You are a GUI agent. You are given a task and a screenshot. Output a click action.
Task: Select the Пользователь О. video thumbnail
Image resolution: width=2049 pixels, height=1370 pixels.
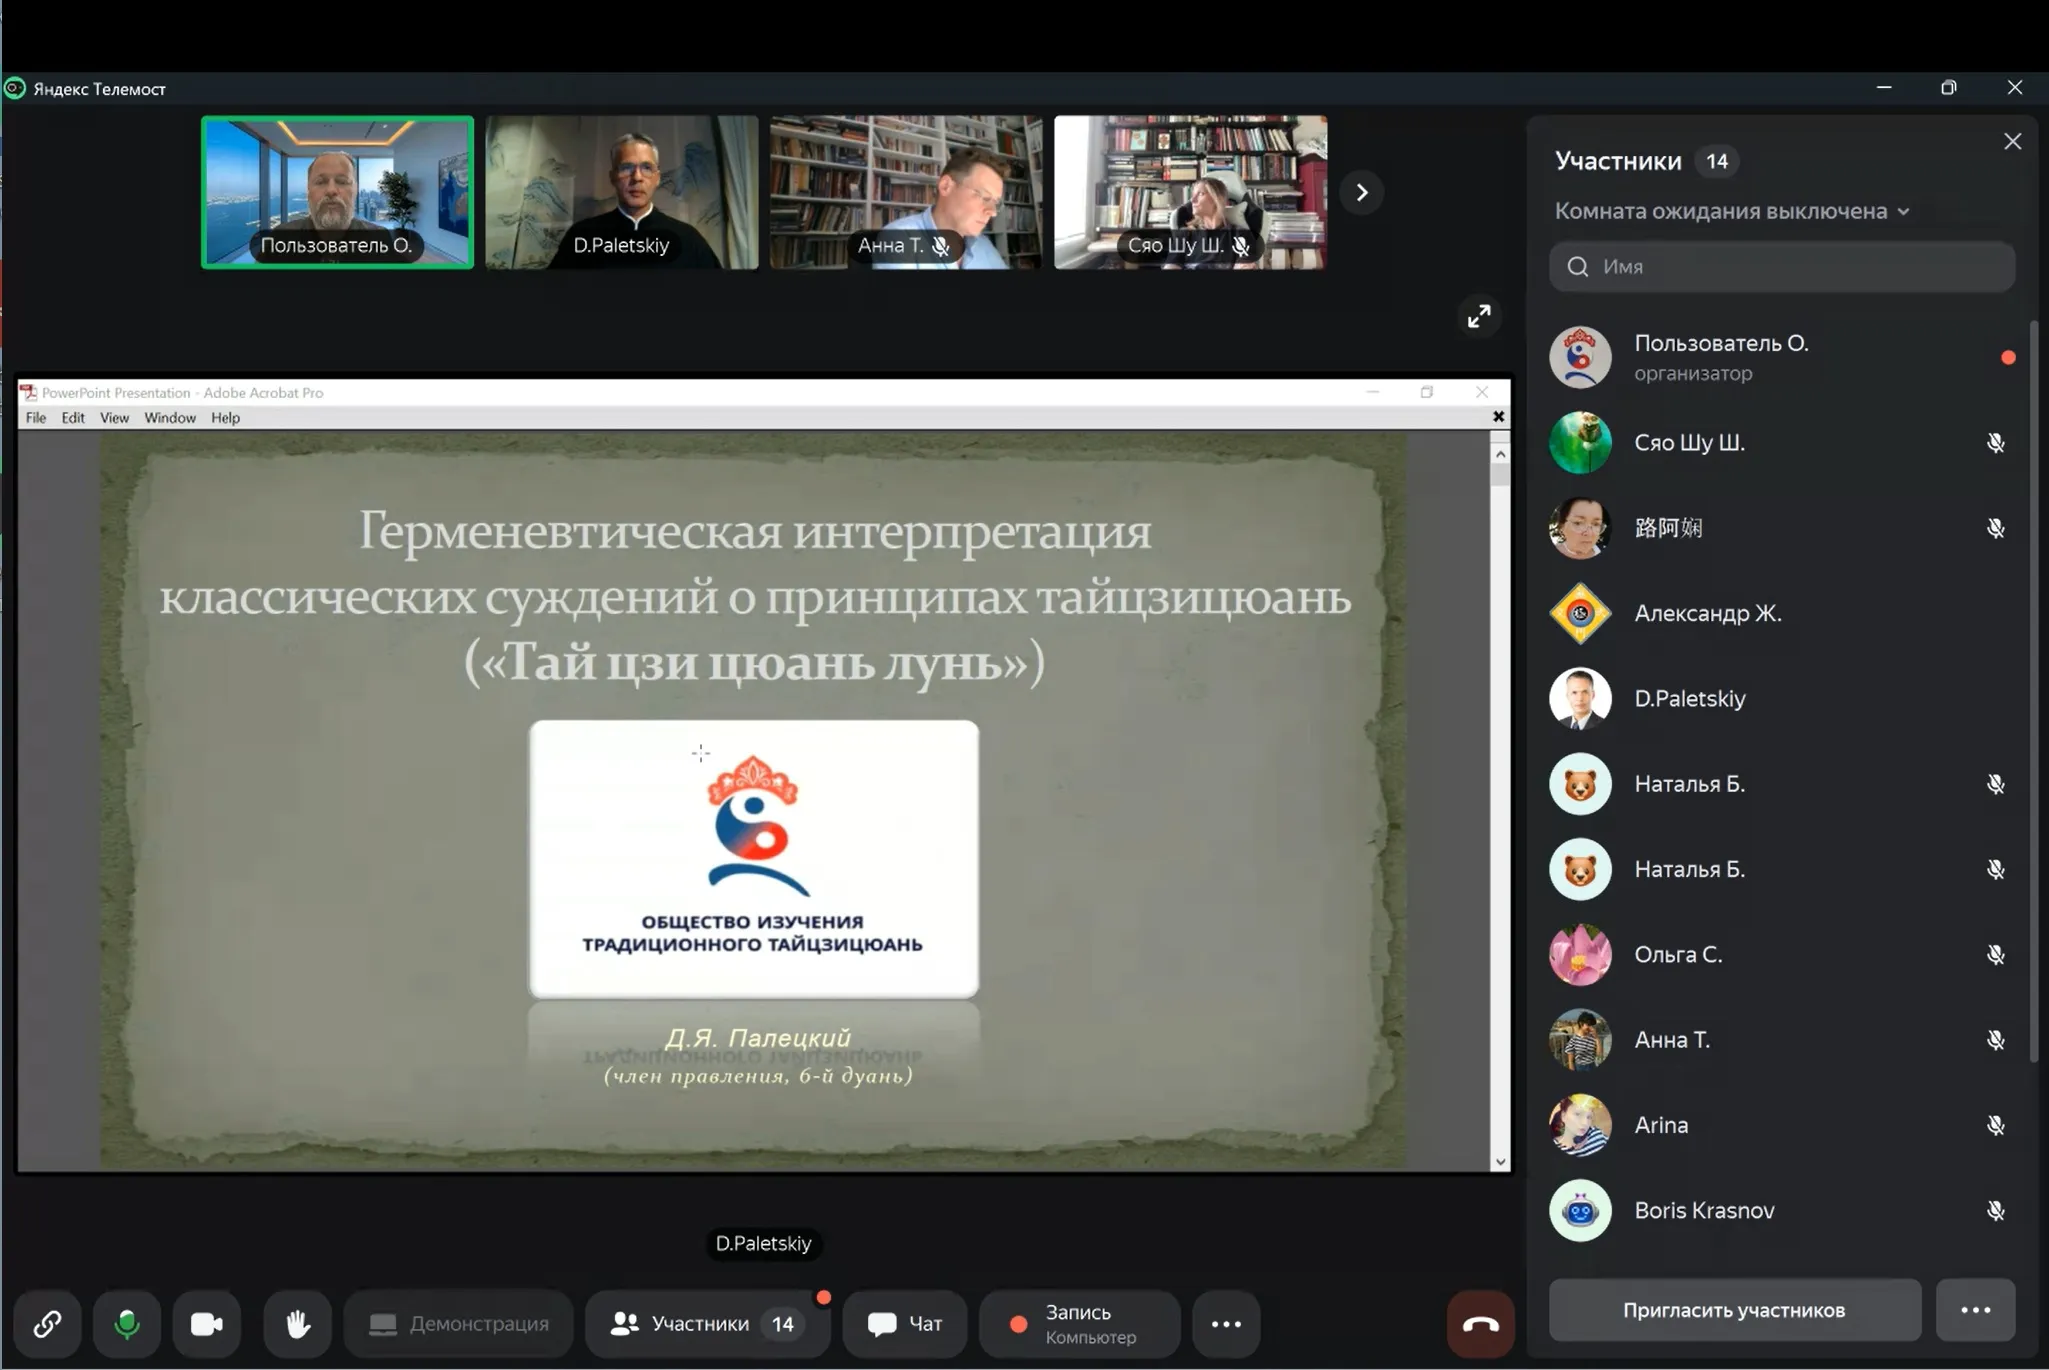pyautogui.click(x=337, y=192)
